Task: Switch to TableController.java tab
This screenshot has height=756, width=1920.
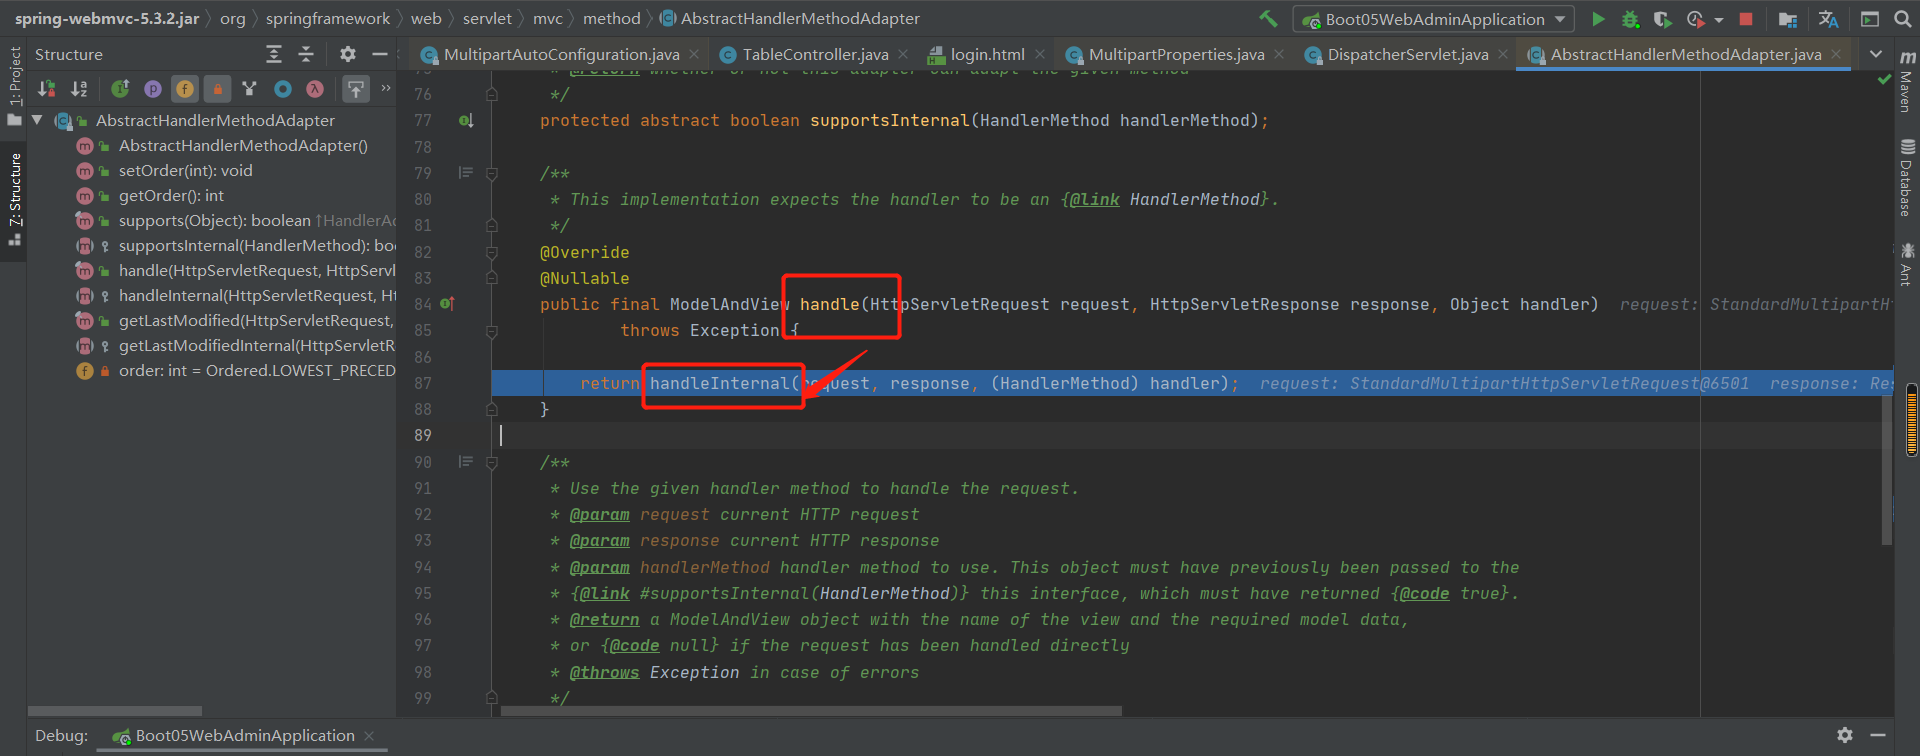Action: 815,54
